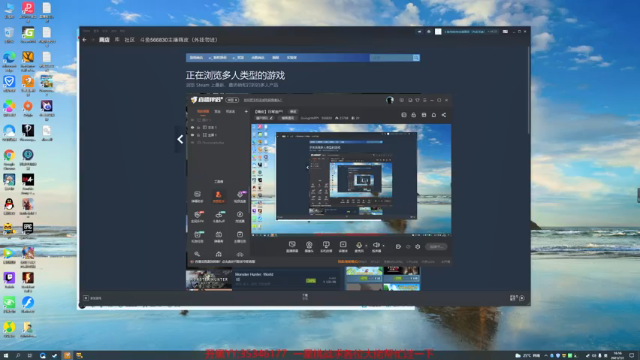Toggle visibility eye of second source row
Screen dimensions: 640x360
(193, 127)
